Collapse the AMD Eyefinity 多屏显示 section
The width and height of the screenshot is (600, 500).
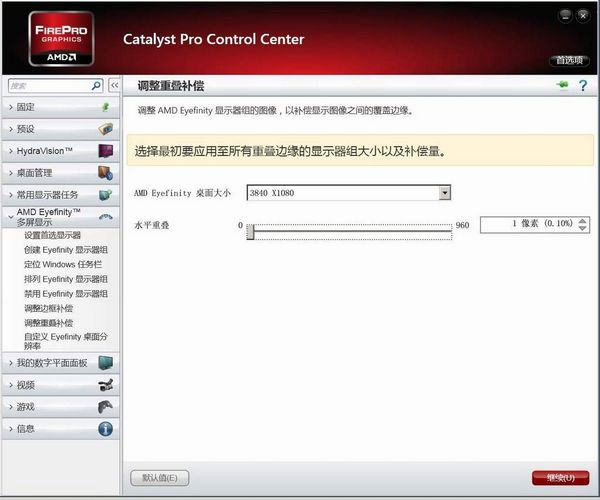pos(11,217)
